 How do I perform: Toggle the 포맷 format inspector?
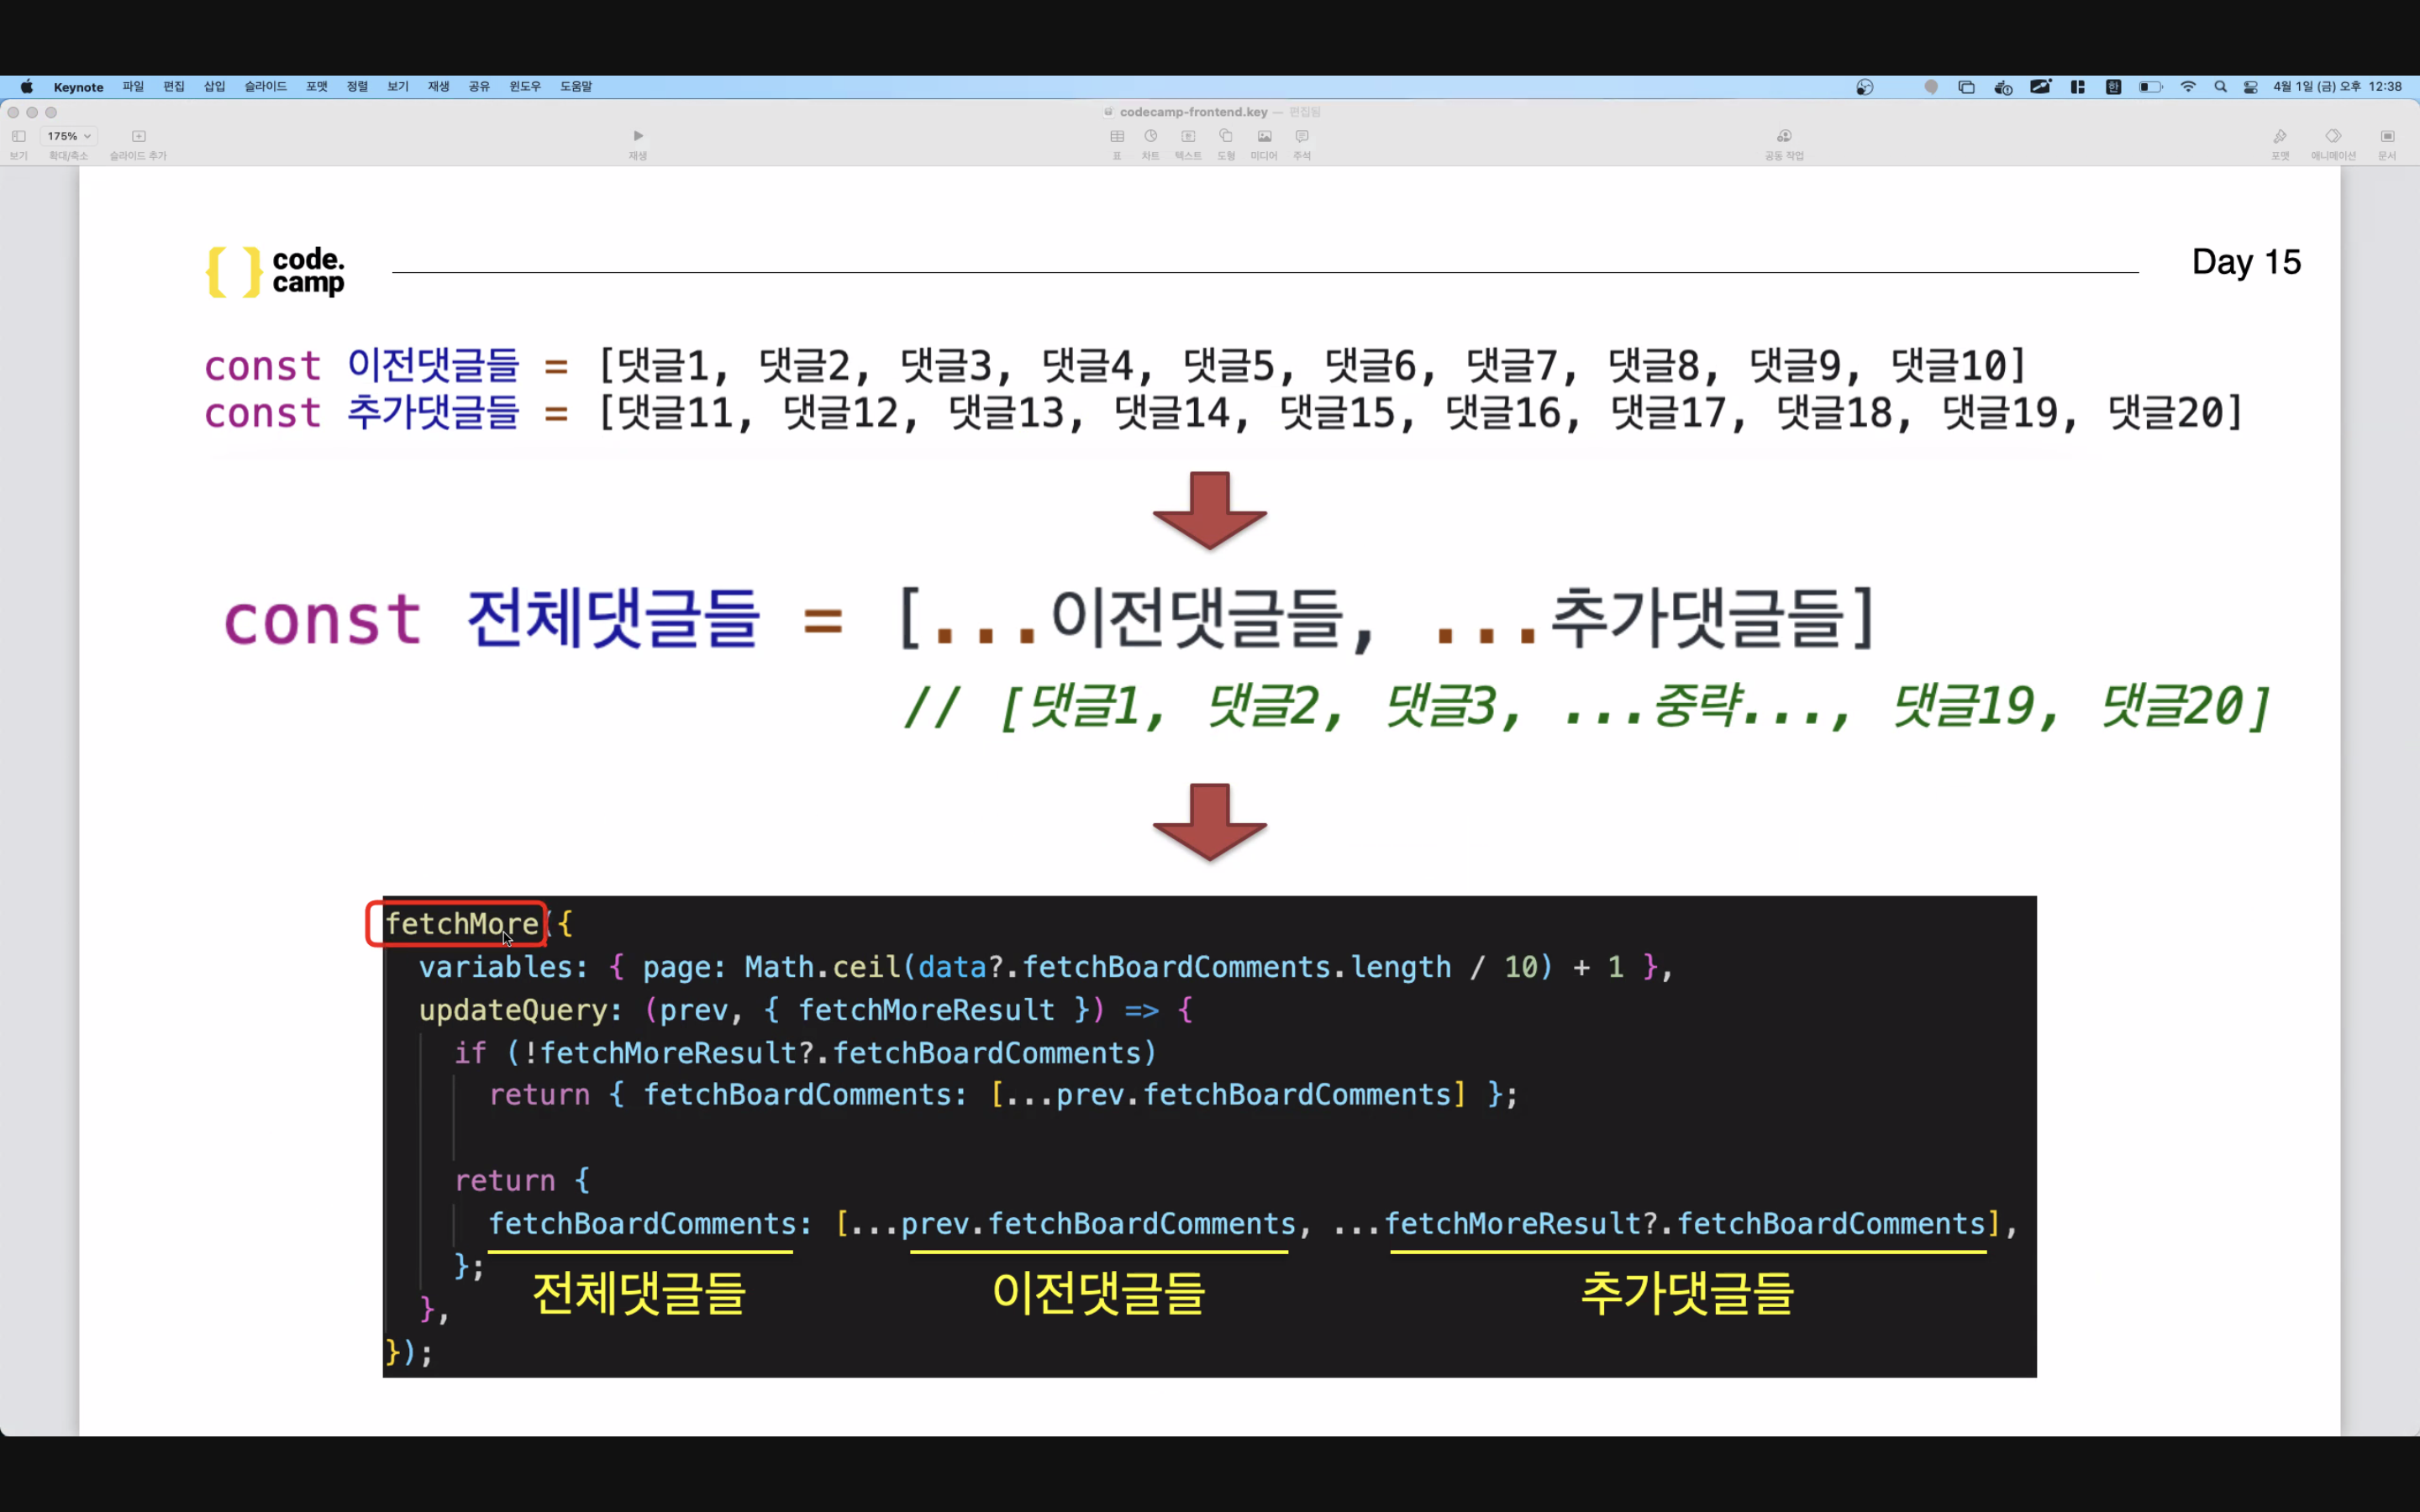2280,137
